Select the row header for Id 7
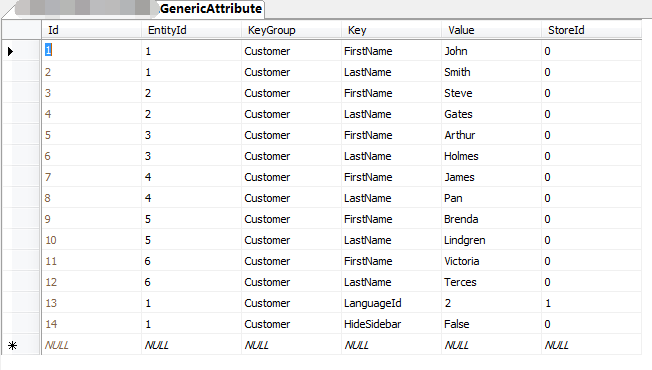Screen dimensions: 652x370 (x=22, y=177)
